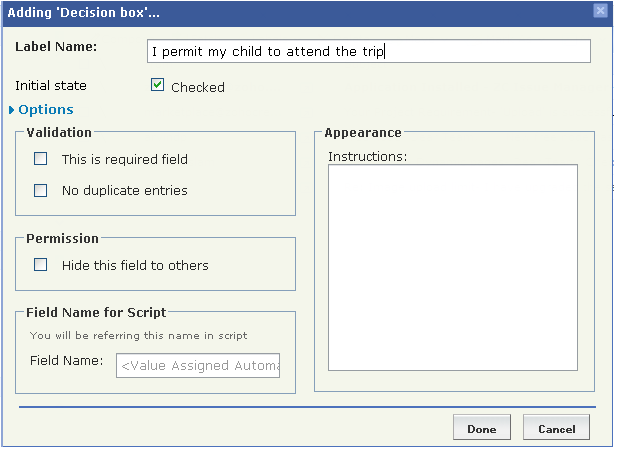
Task: Click into the Label Name text field
Action: (367, 51)
